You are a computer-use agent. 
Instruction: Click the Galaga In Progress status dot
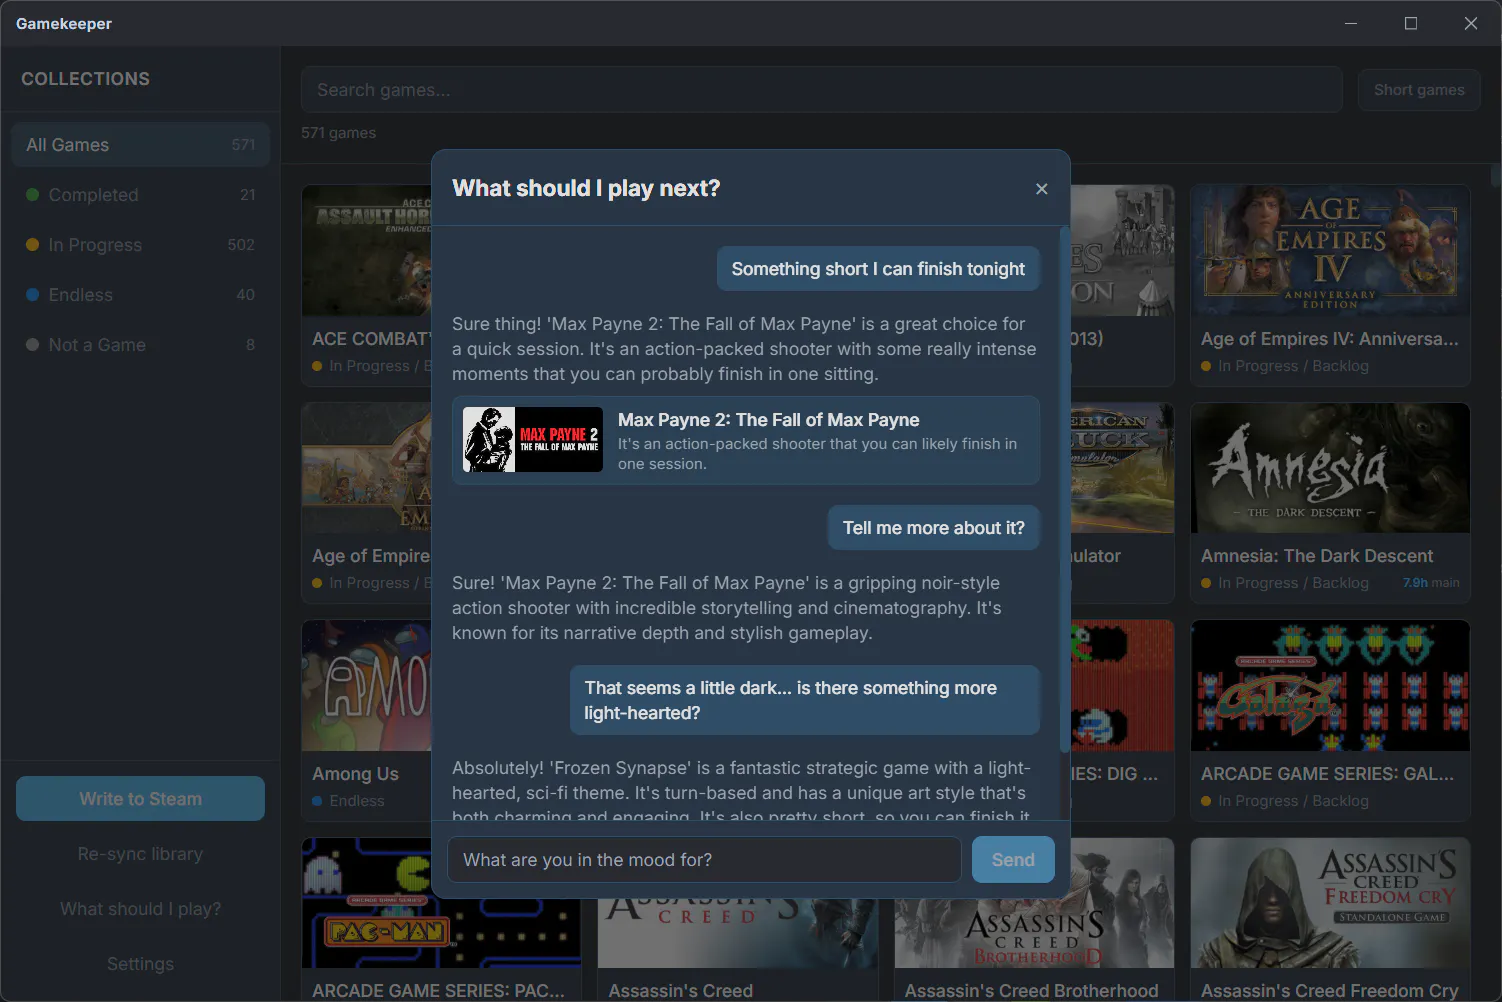[1206, 801]
